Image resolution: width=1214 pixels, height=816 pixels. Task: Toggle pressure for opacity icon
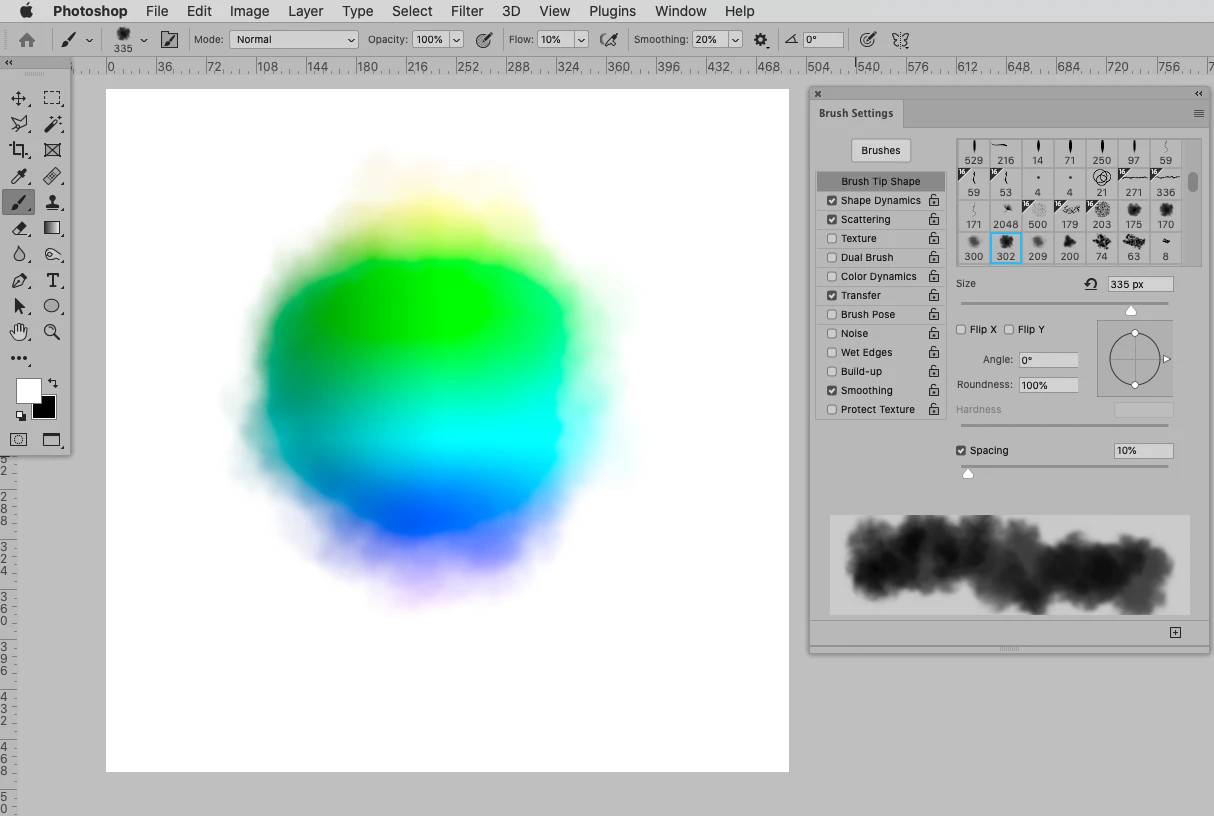pyautogui.click(x=484, y=40)
